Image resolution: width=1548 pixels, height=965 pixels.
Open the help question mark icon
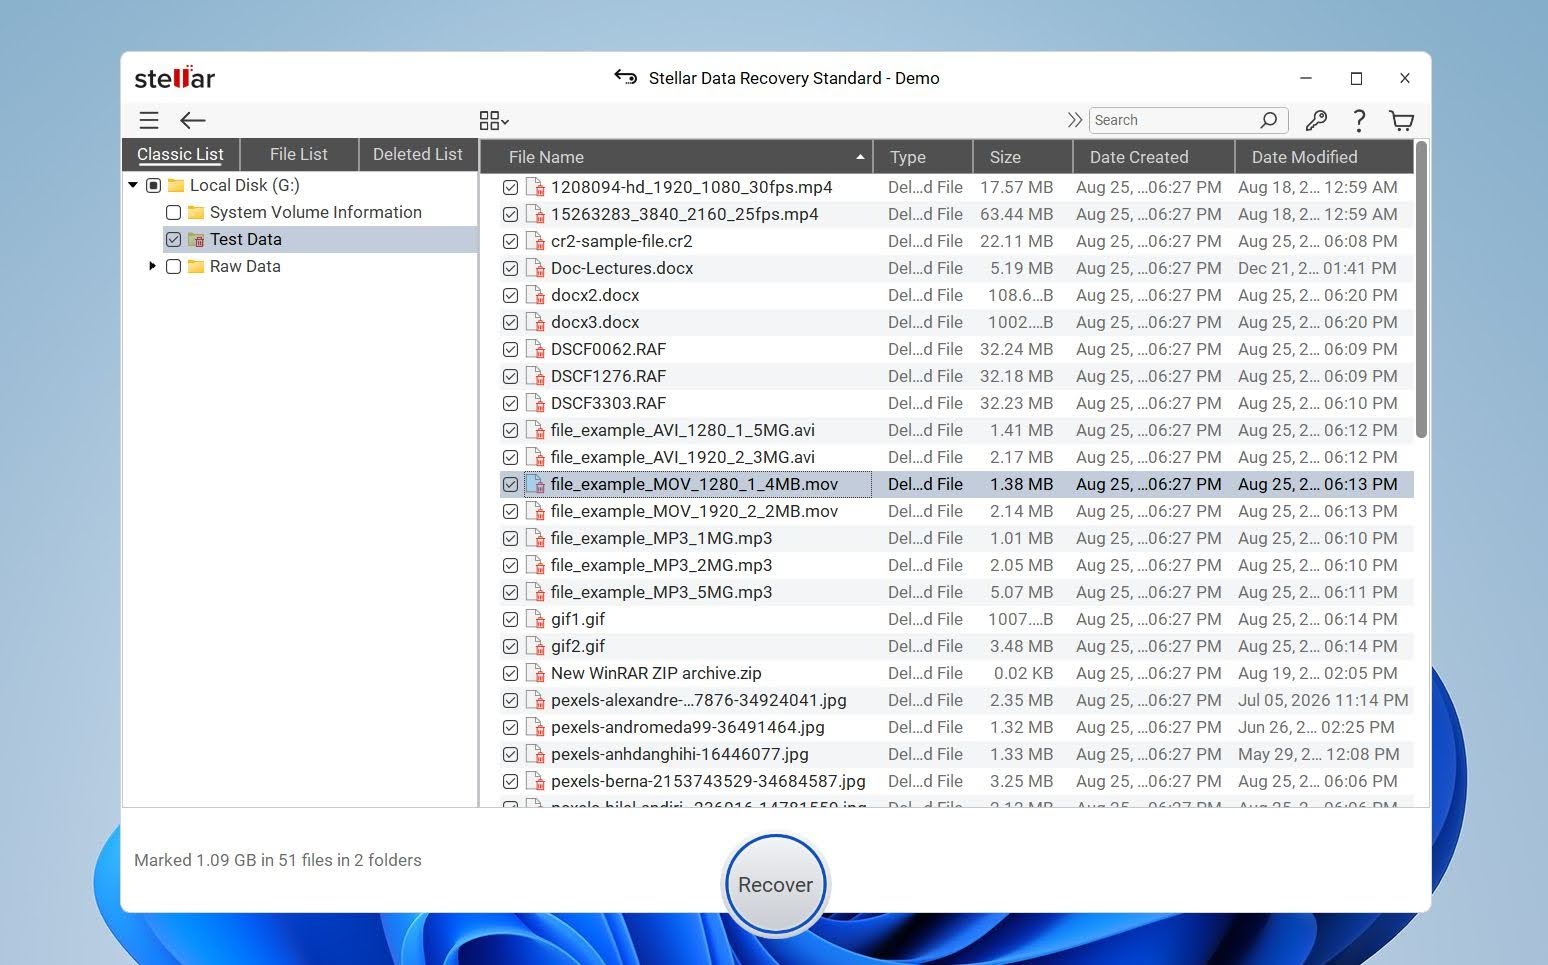click(x=1359, y=121)
